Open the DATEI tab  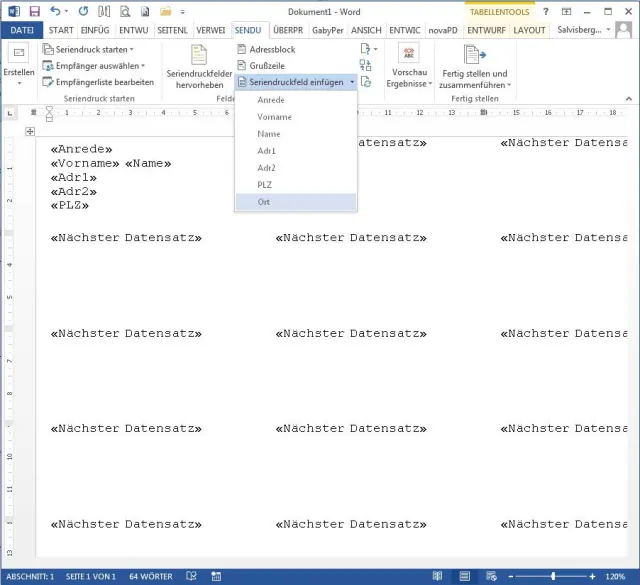click(22, 30)
